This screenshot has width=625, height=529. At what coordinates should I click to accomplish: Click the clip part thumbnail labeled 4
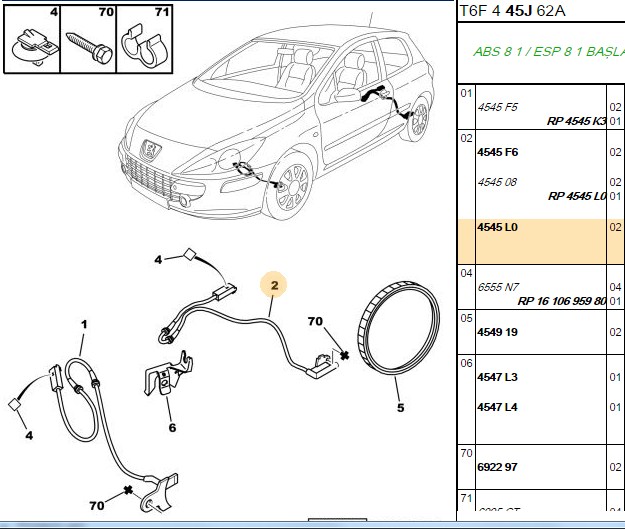[32, 39]
